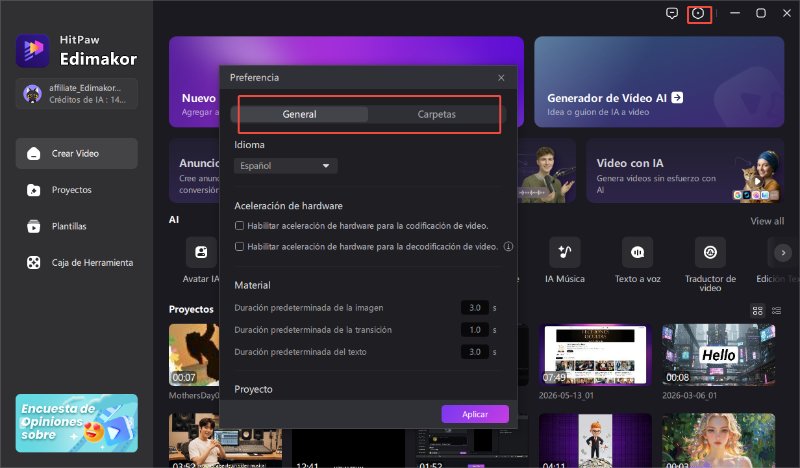800x468 pixels.
Task: Open Plantillas in sidebar
Action: 77,226
